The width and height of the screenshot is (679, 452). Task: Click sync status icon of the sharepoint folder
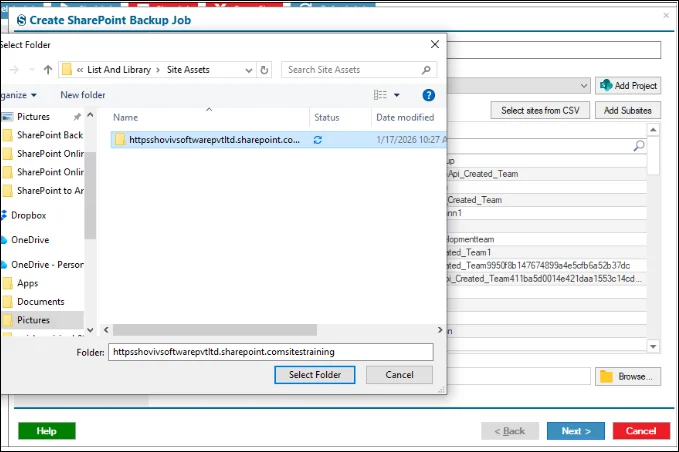point(317,140)
